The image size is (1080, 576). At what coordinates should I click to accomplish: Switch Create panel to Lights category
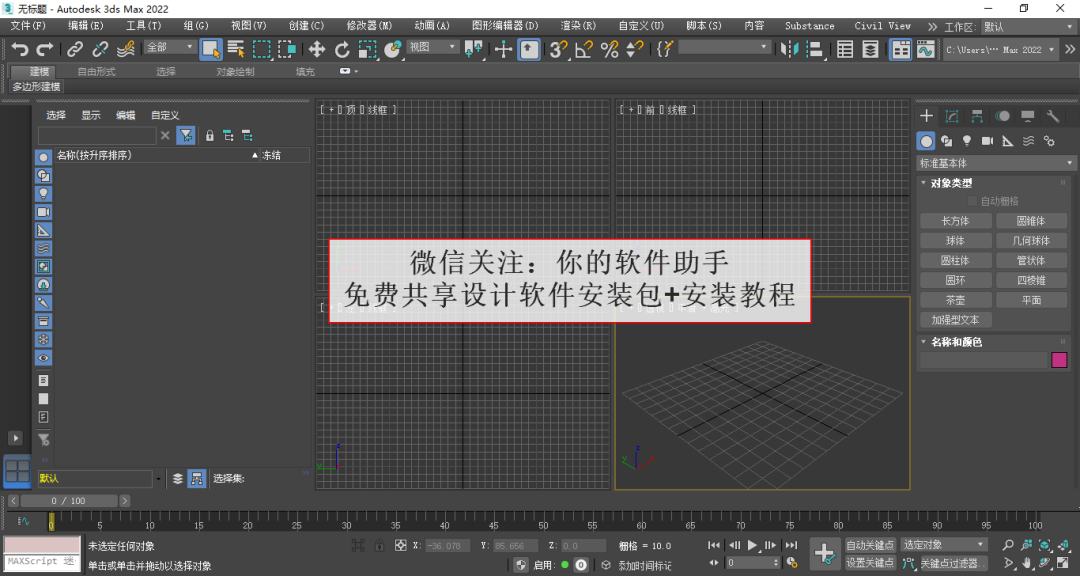point(967,141)
